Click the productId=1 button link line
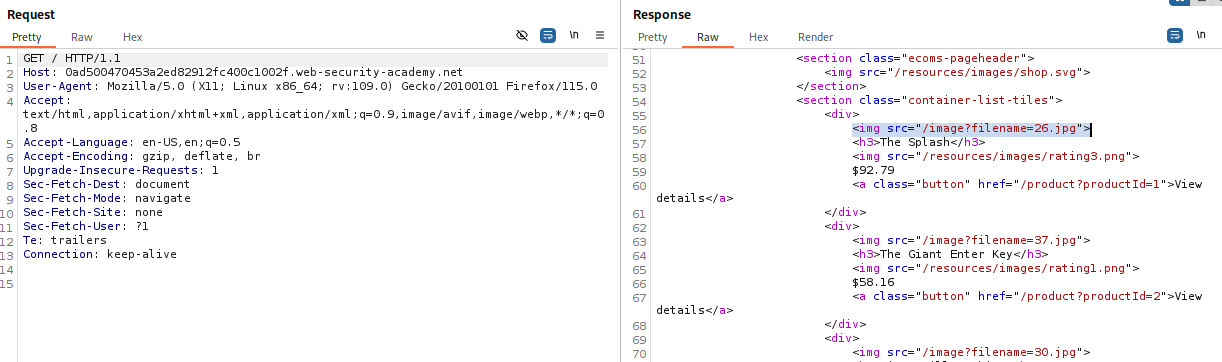This screenshot has width=1222, height=362. pyautogui.click(x=1026, y=185)
